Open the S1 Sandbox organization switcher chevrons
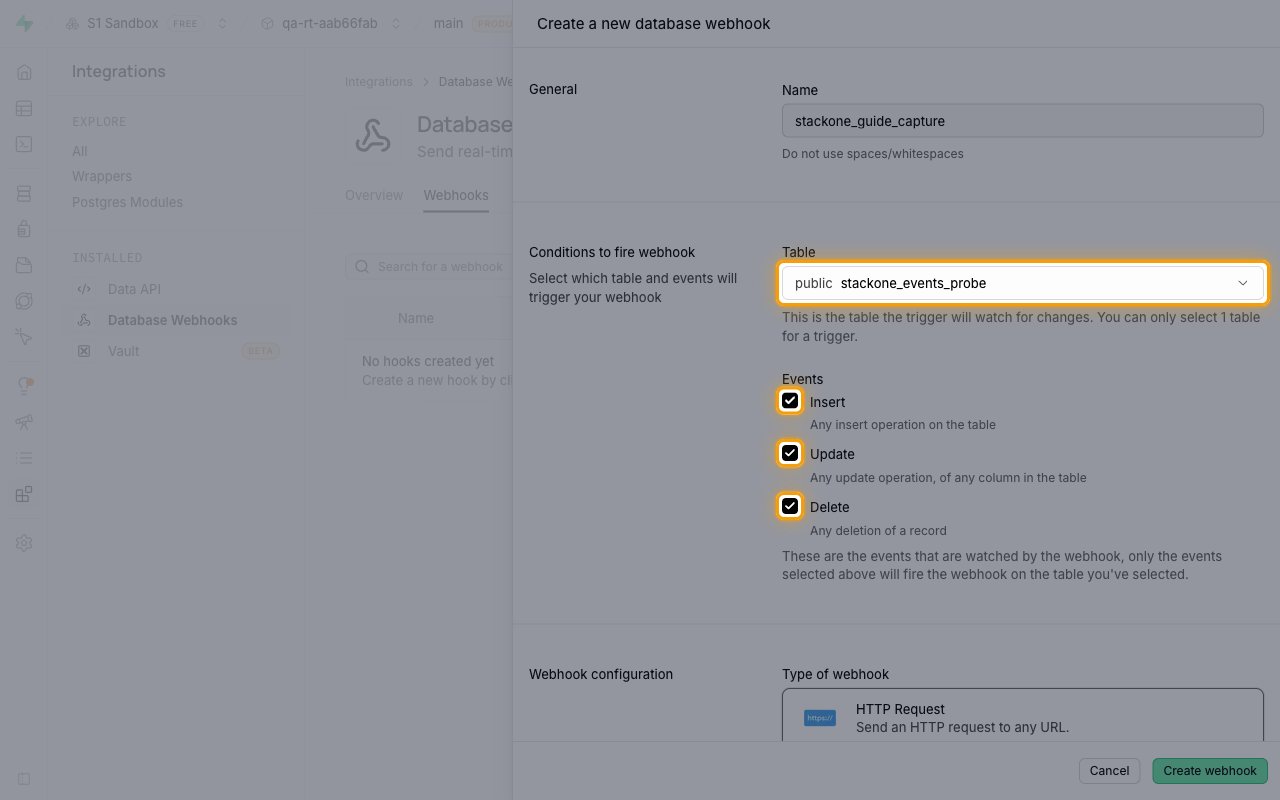This screenshot has height=800, width=1280. coord(222,23)
